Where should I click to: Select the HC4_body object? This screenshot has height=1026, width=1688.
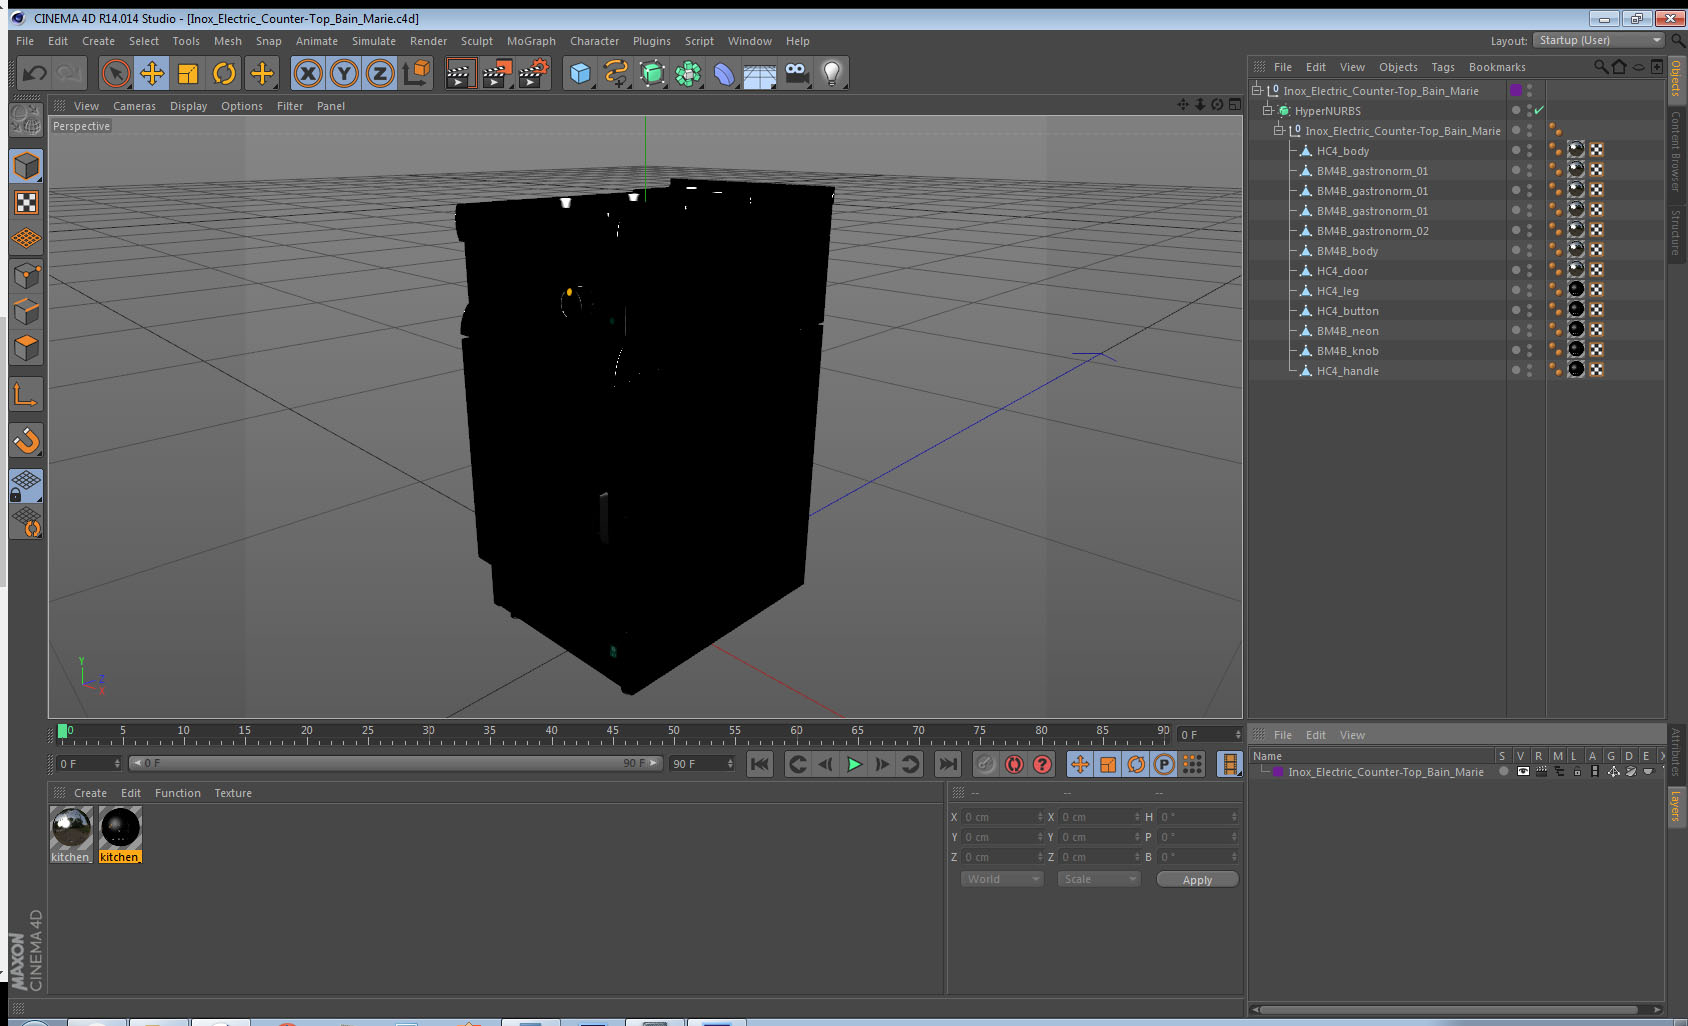[x=1342, y=151]
